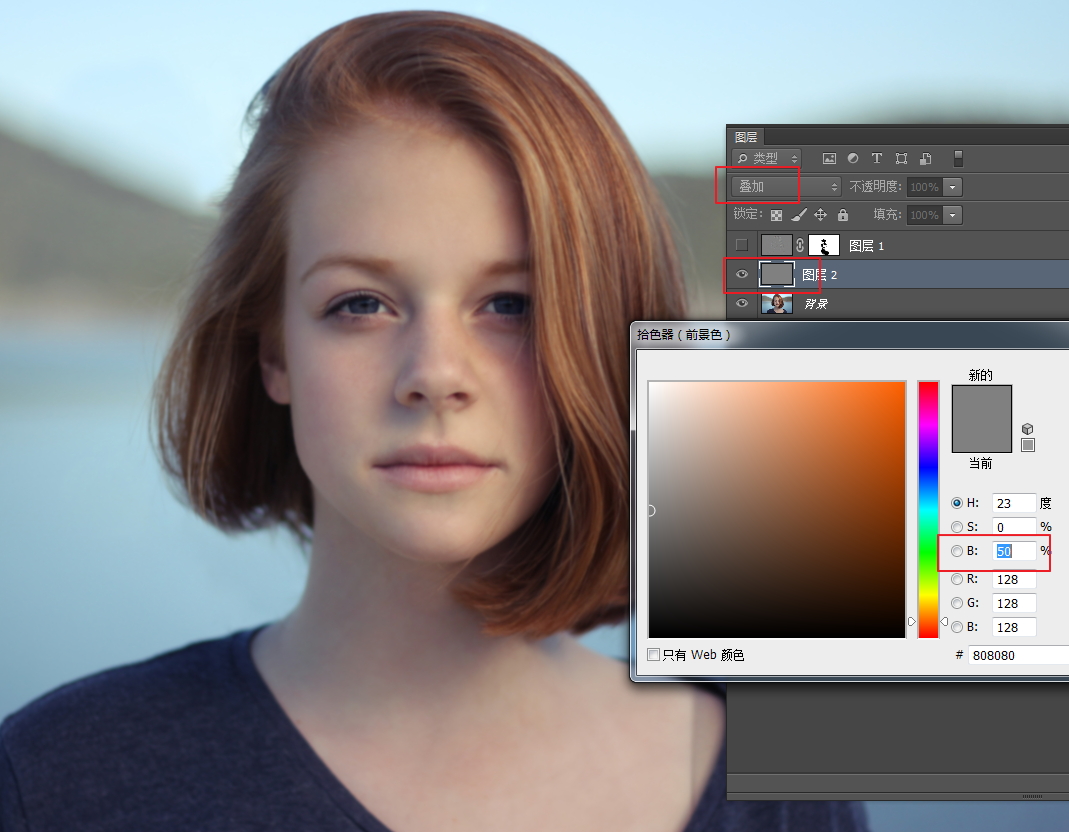Open the 不透明度 opacity arrow dropdown

pos(952,187)
